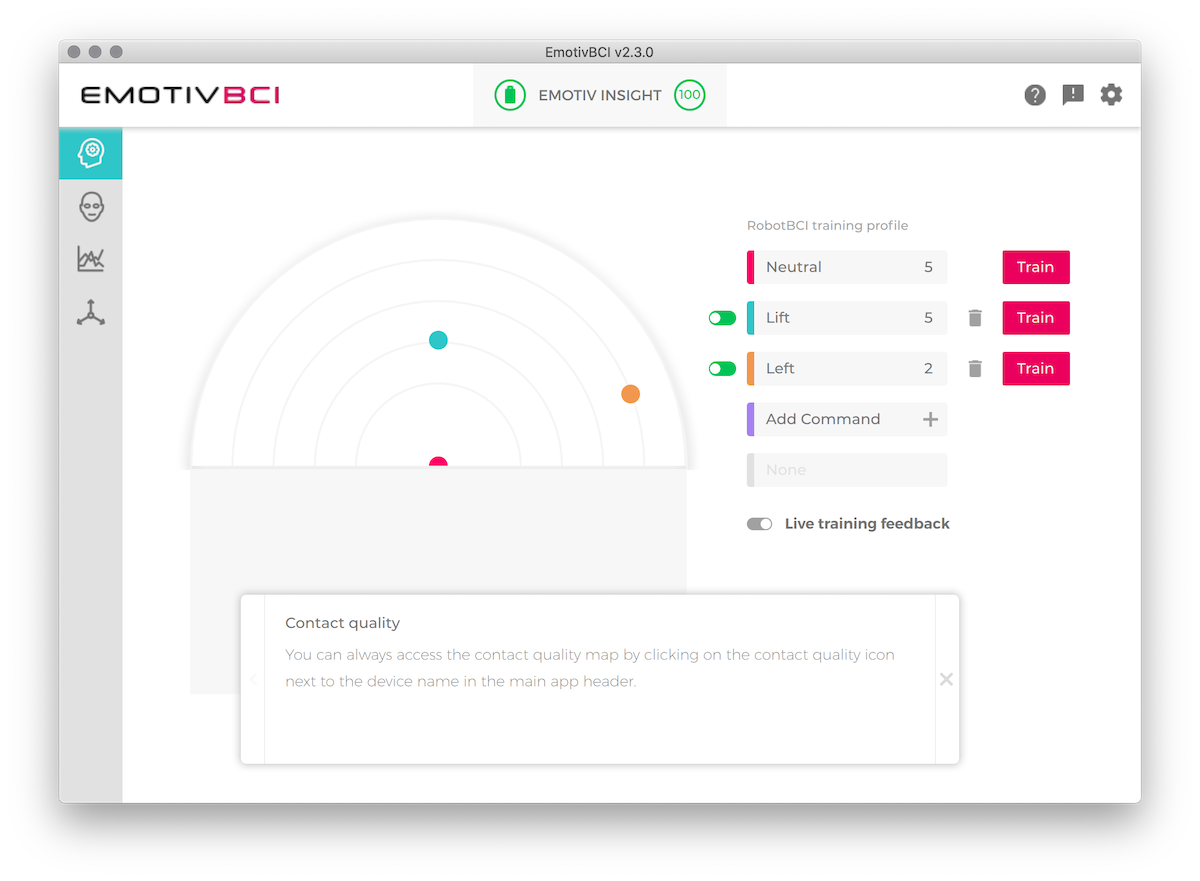Viewport: 1200px width, 881px height.
Task: Select the Lift command row
Action: 847,318
